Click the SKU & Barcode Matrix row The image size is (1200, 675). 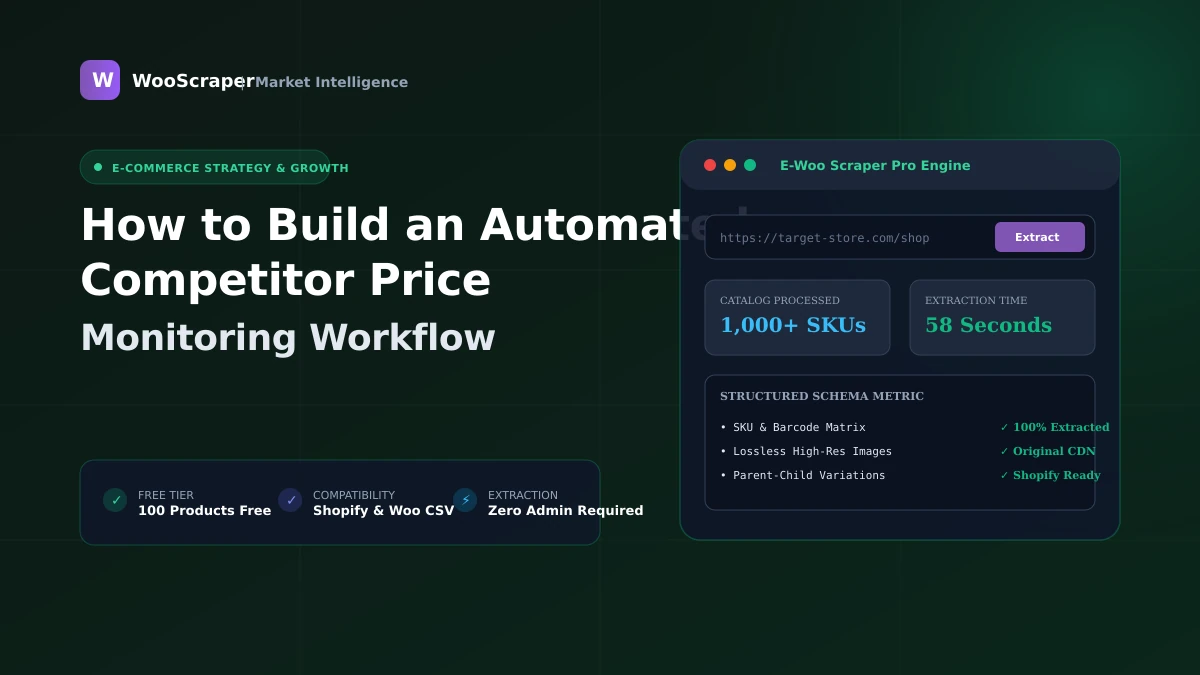(x=900, y=427)
